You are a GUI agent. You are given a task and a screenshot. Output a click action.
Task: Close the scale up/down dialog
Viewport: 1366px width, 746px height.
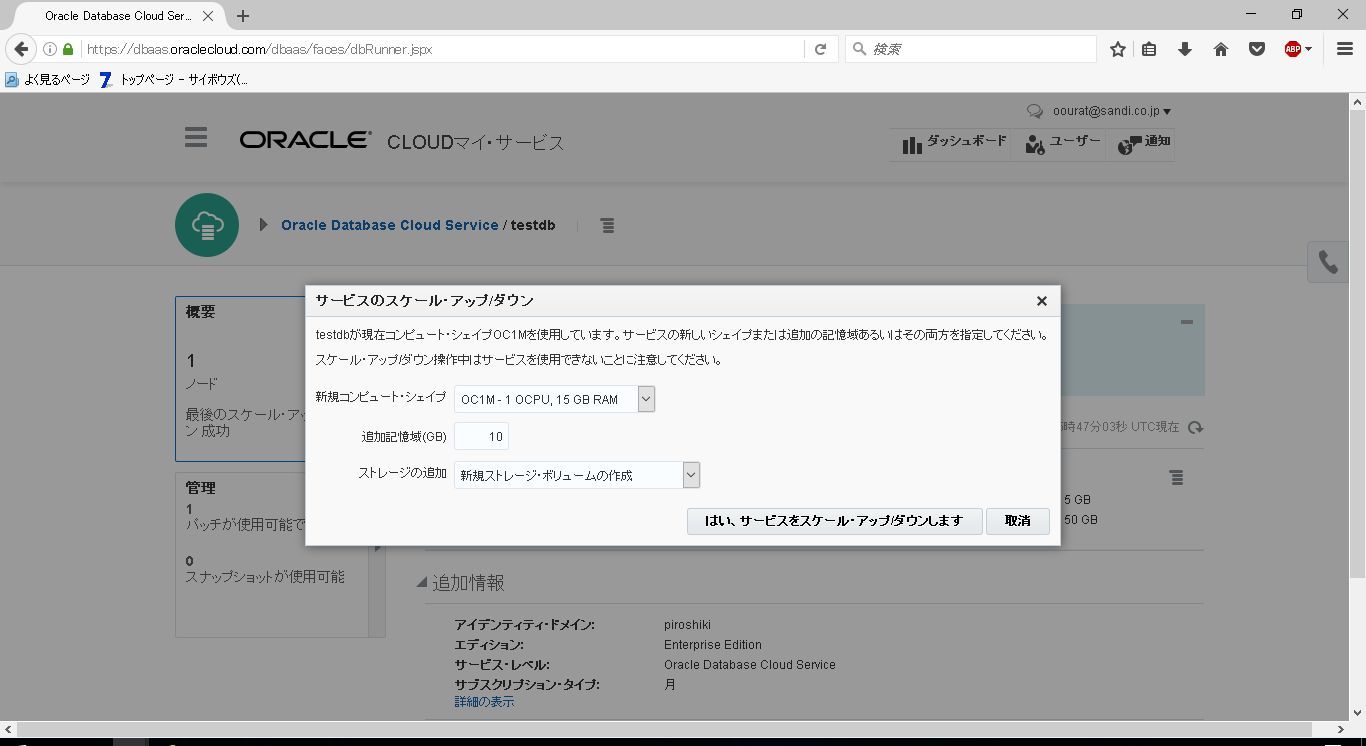click(1041, 301)
